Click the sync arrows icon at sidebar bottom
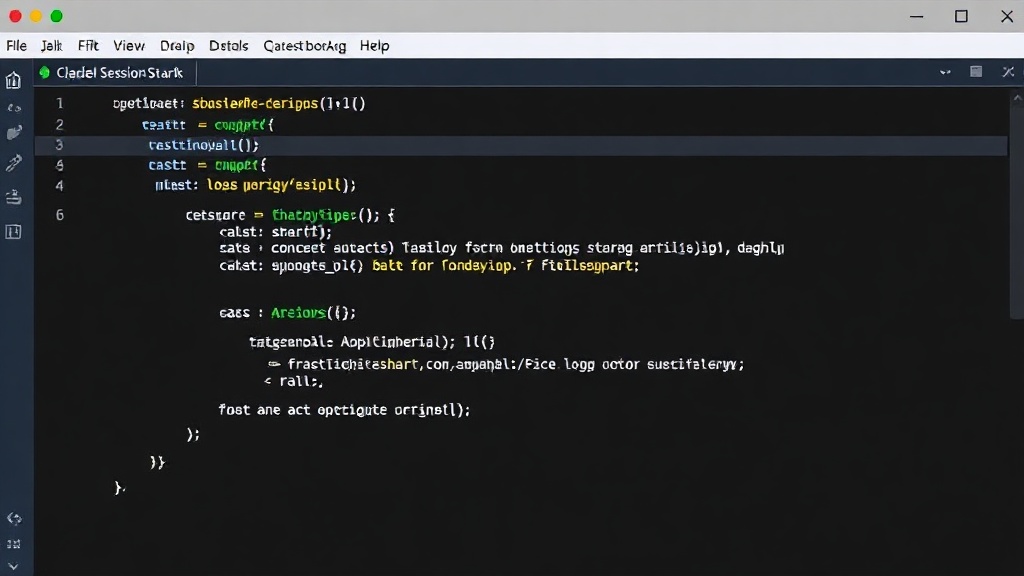This screenshot has height=576, width=1024. coord(14,519)
